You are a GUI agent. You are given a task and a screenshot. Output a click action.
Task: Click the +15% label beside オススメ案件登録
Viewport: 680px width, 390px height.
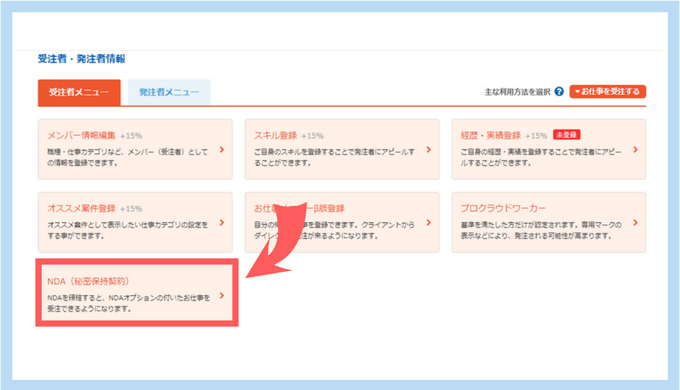tap(131, 209)
